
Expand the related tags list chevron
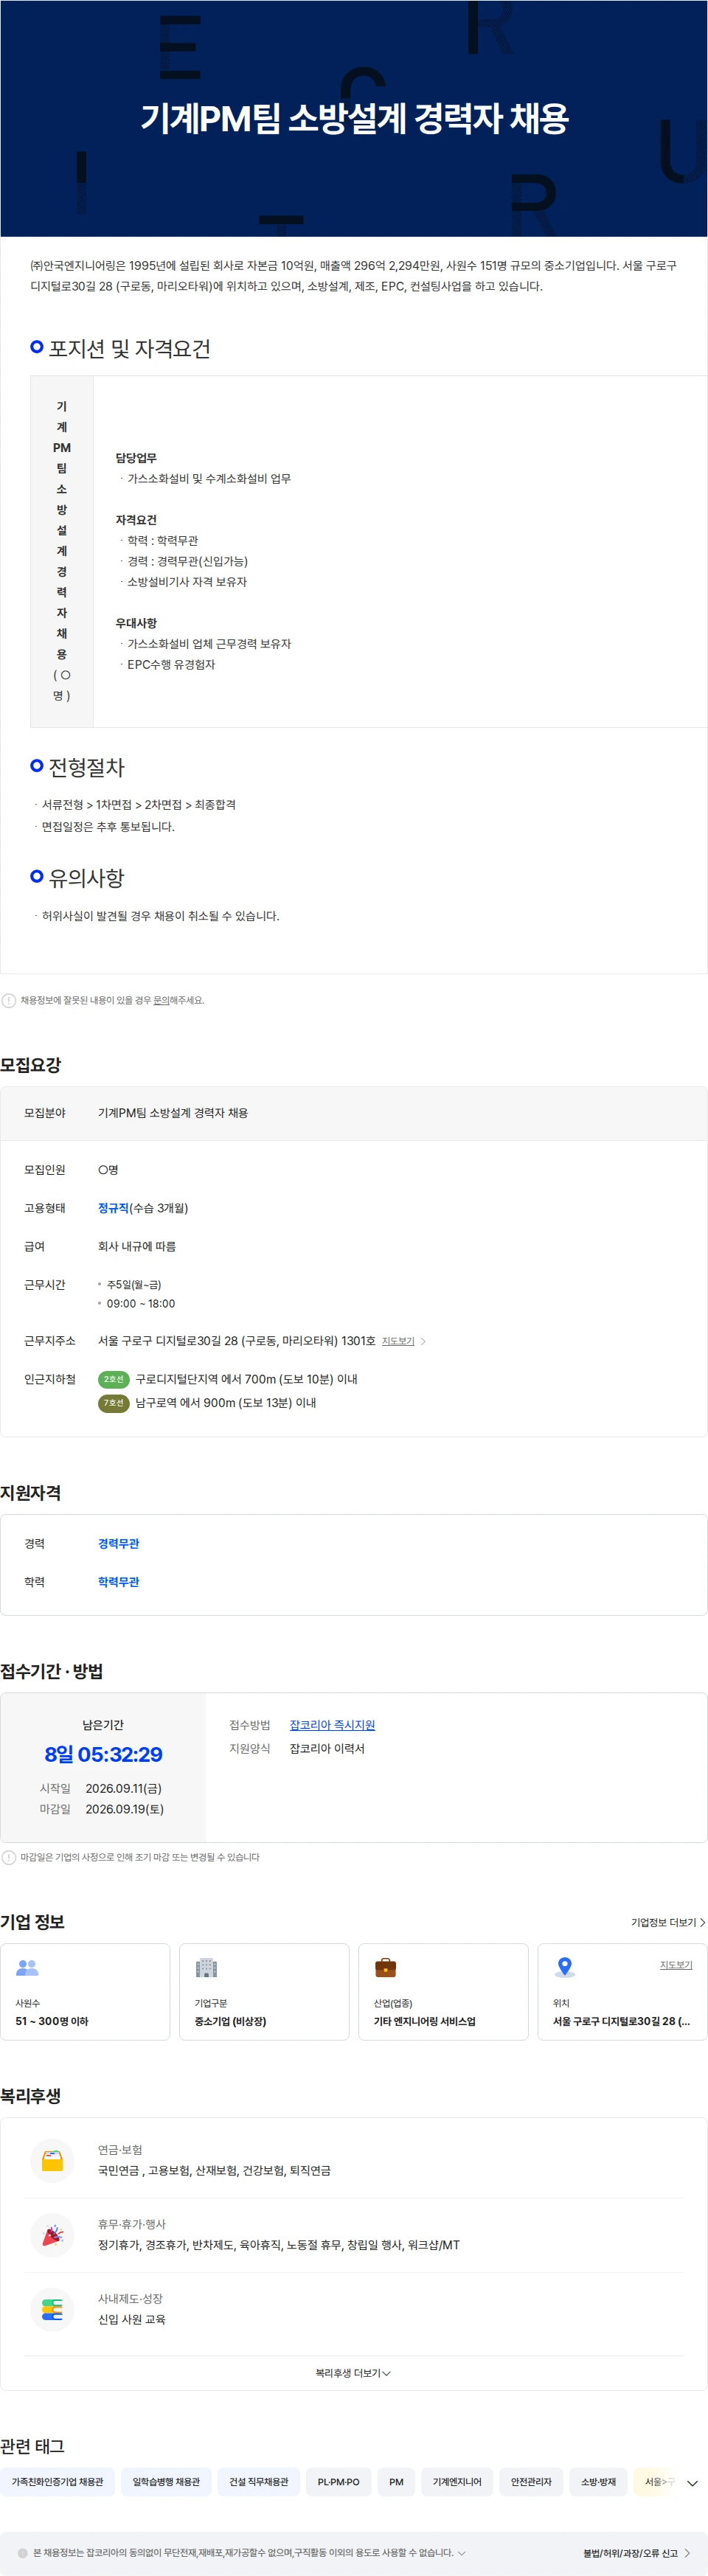tap(692, 2483)
